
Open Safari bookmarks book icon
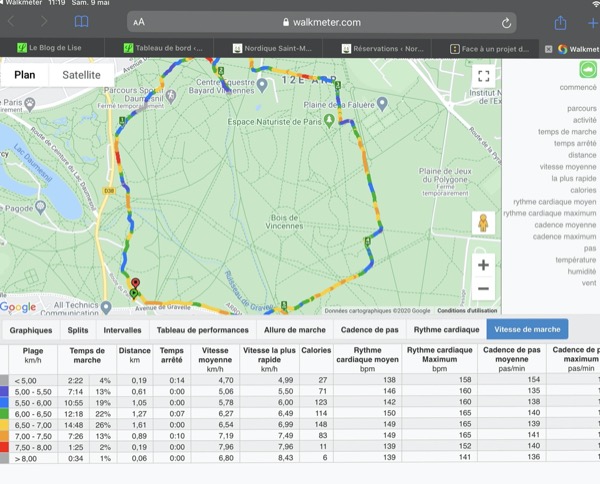[x=81, y=22]
